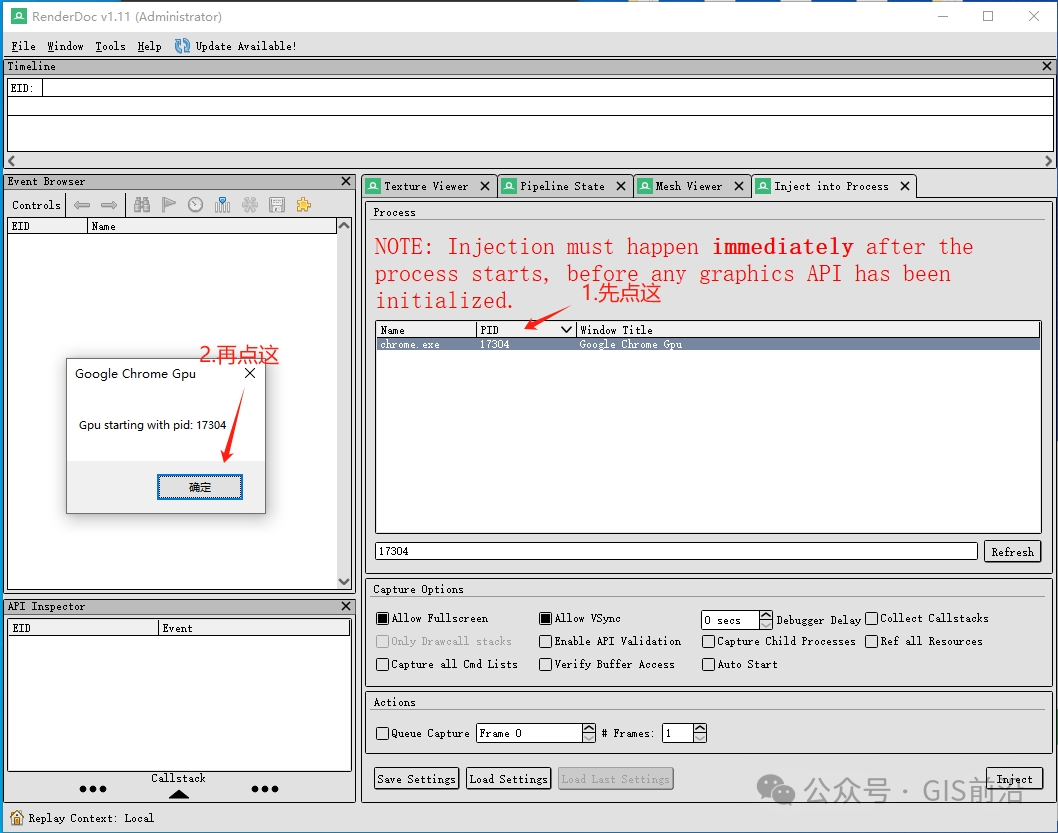Click the PID column sort dropdown arrow
This screenshot has width=1058, height=833.
567,330
